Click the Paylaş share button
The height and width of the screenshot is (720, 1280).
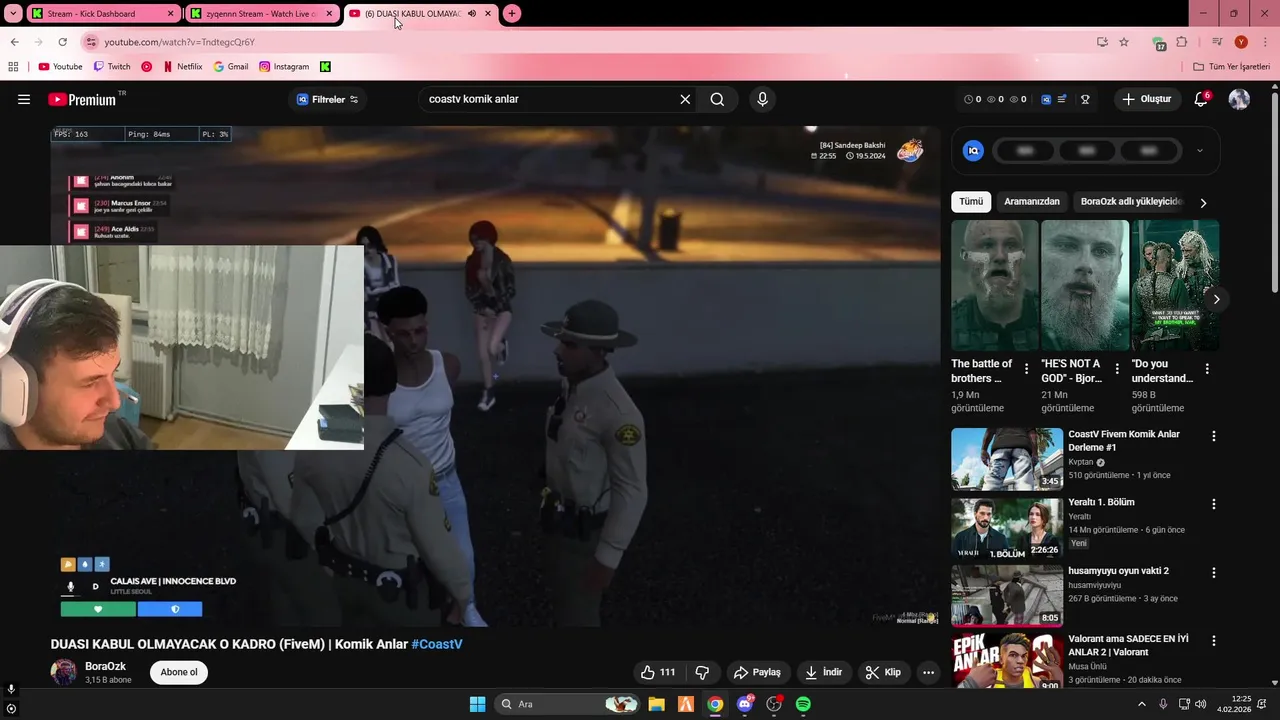click(x=759, y=672)
